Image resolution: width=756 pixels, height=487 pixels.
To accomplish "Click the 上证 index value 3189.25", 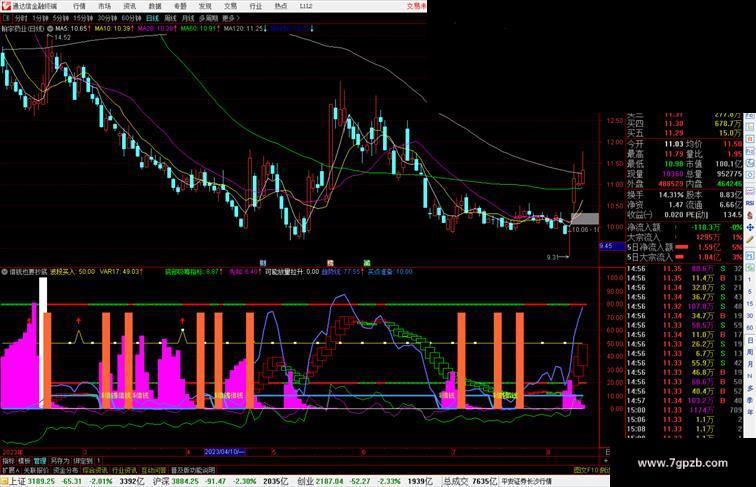I will coord(40,481).
